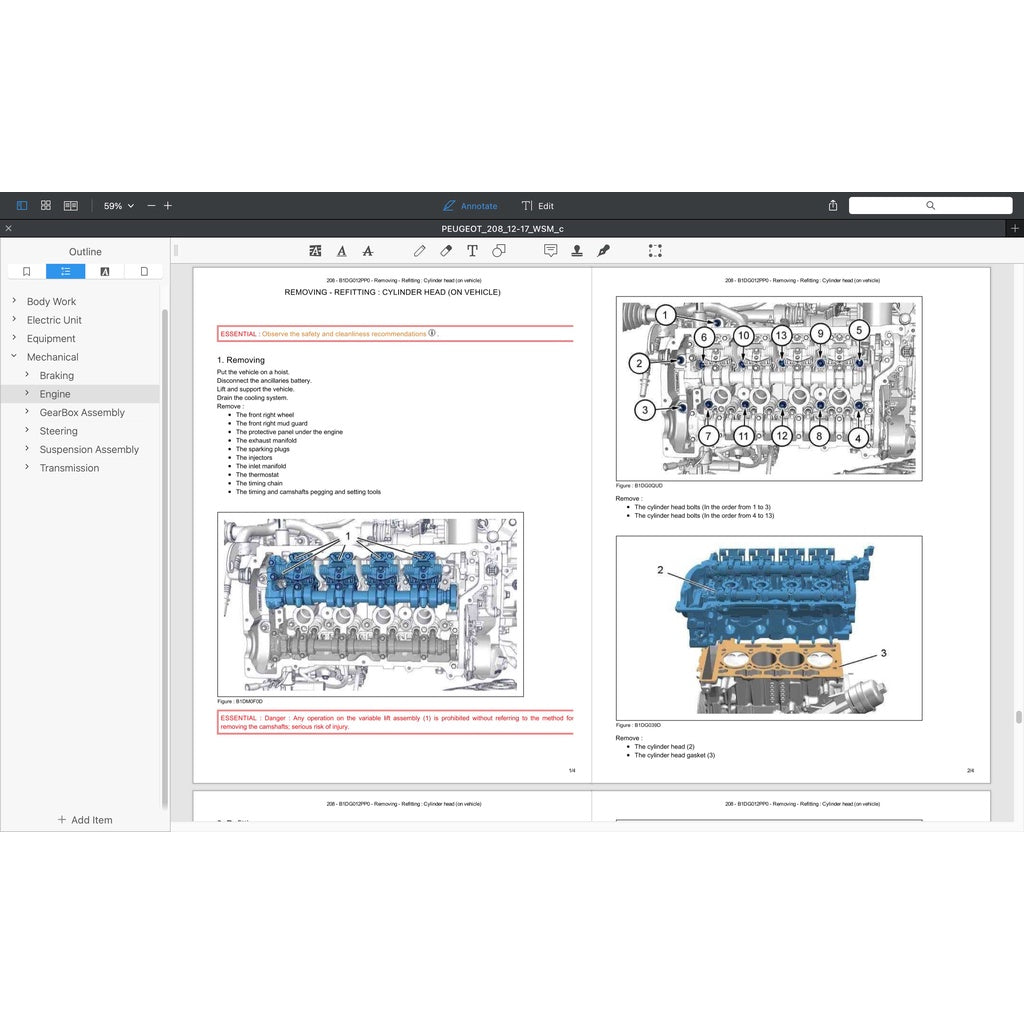Image resolution: width=1024 pixels, height=1024 pixels.
Task: Toggle the sidebar panel visibility
Action: (20, 205)
